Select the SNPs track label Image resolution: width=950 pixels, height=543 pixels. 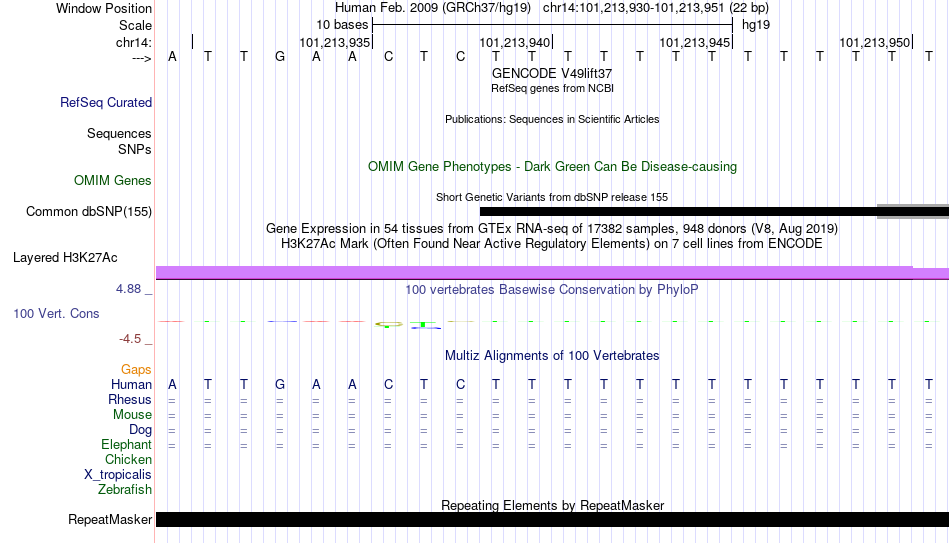coord(135,149)
